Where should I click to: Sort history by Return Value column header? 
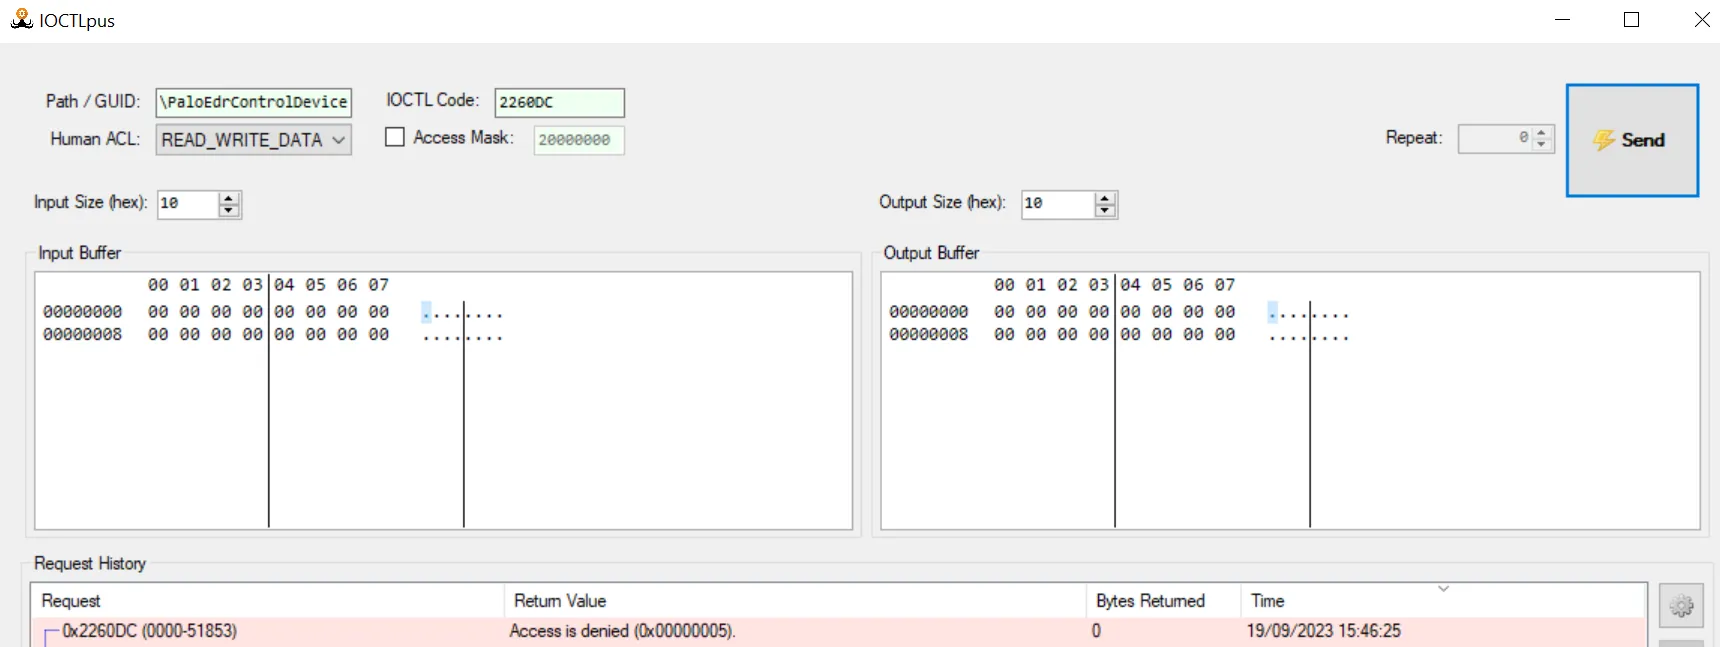(x=794, y=601)
